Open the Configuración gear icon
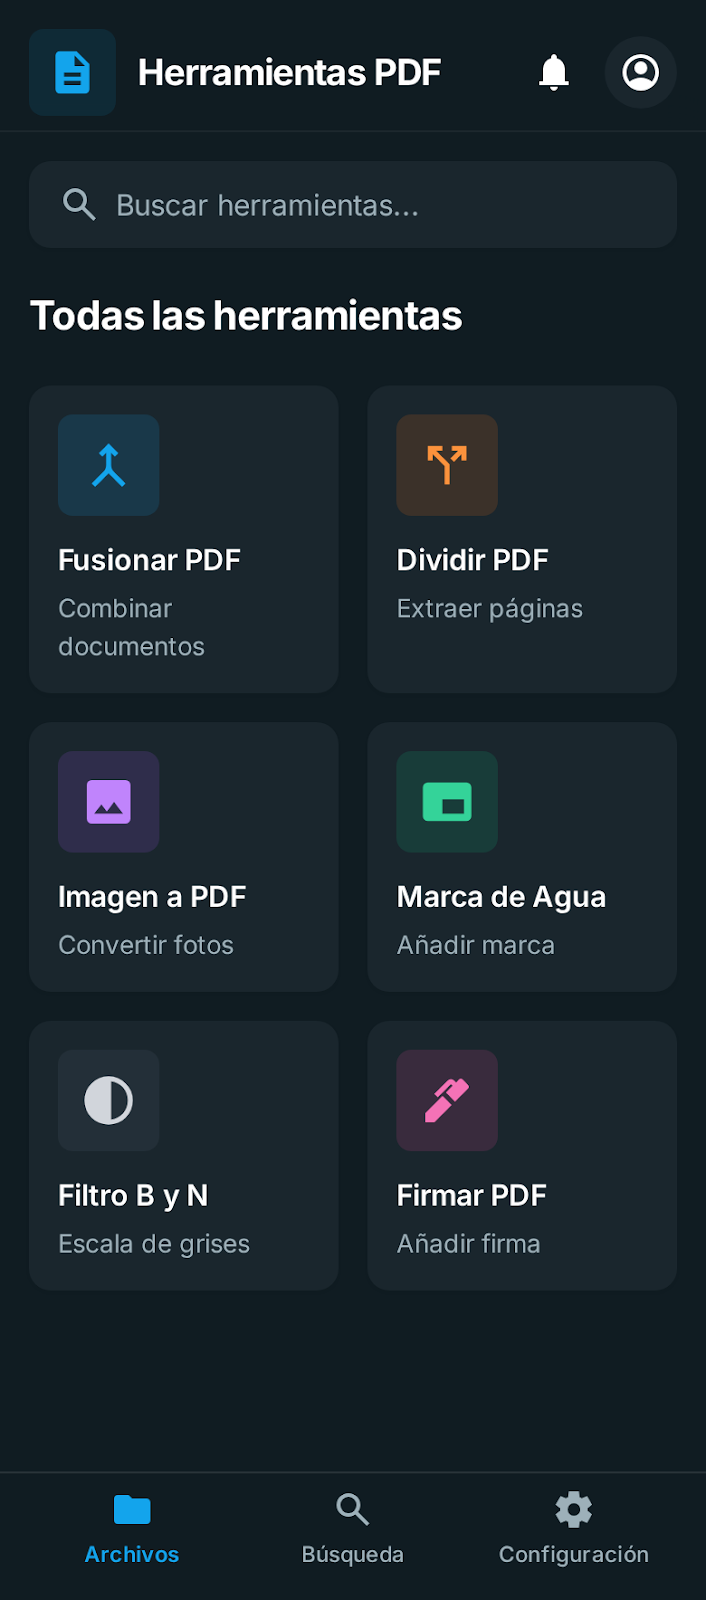Viewport: 706px width, 1600px height. click(573, 1509)
